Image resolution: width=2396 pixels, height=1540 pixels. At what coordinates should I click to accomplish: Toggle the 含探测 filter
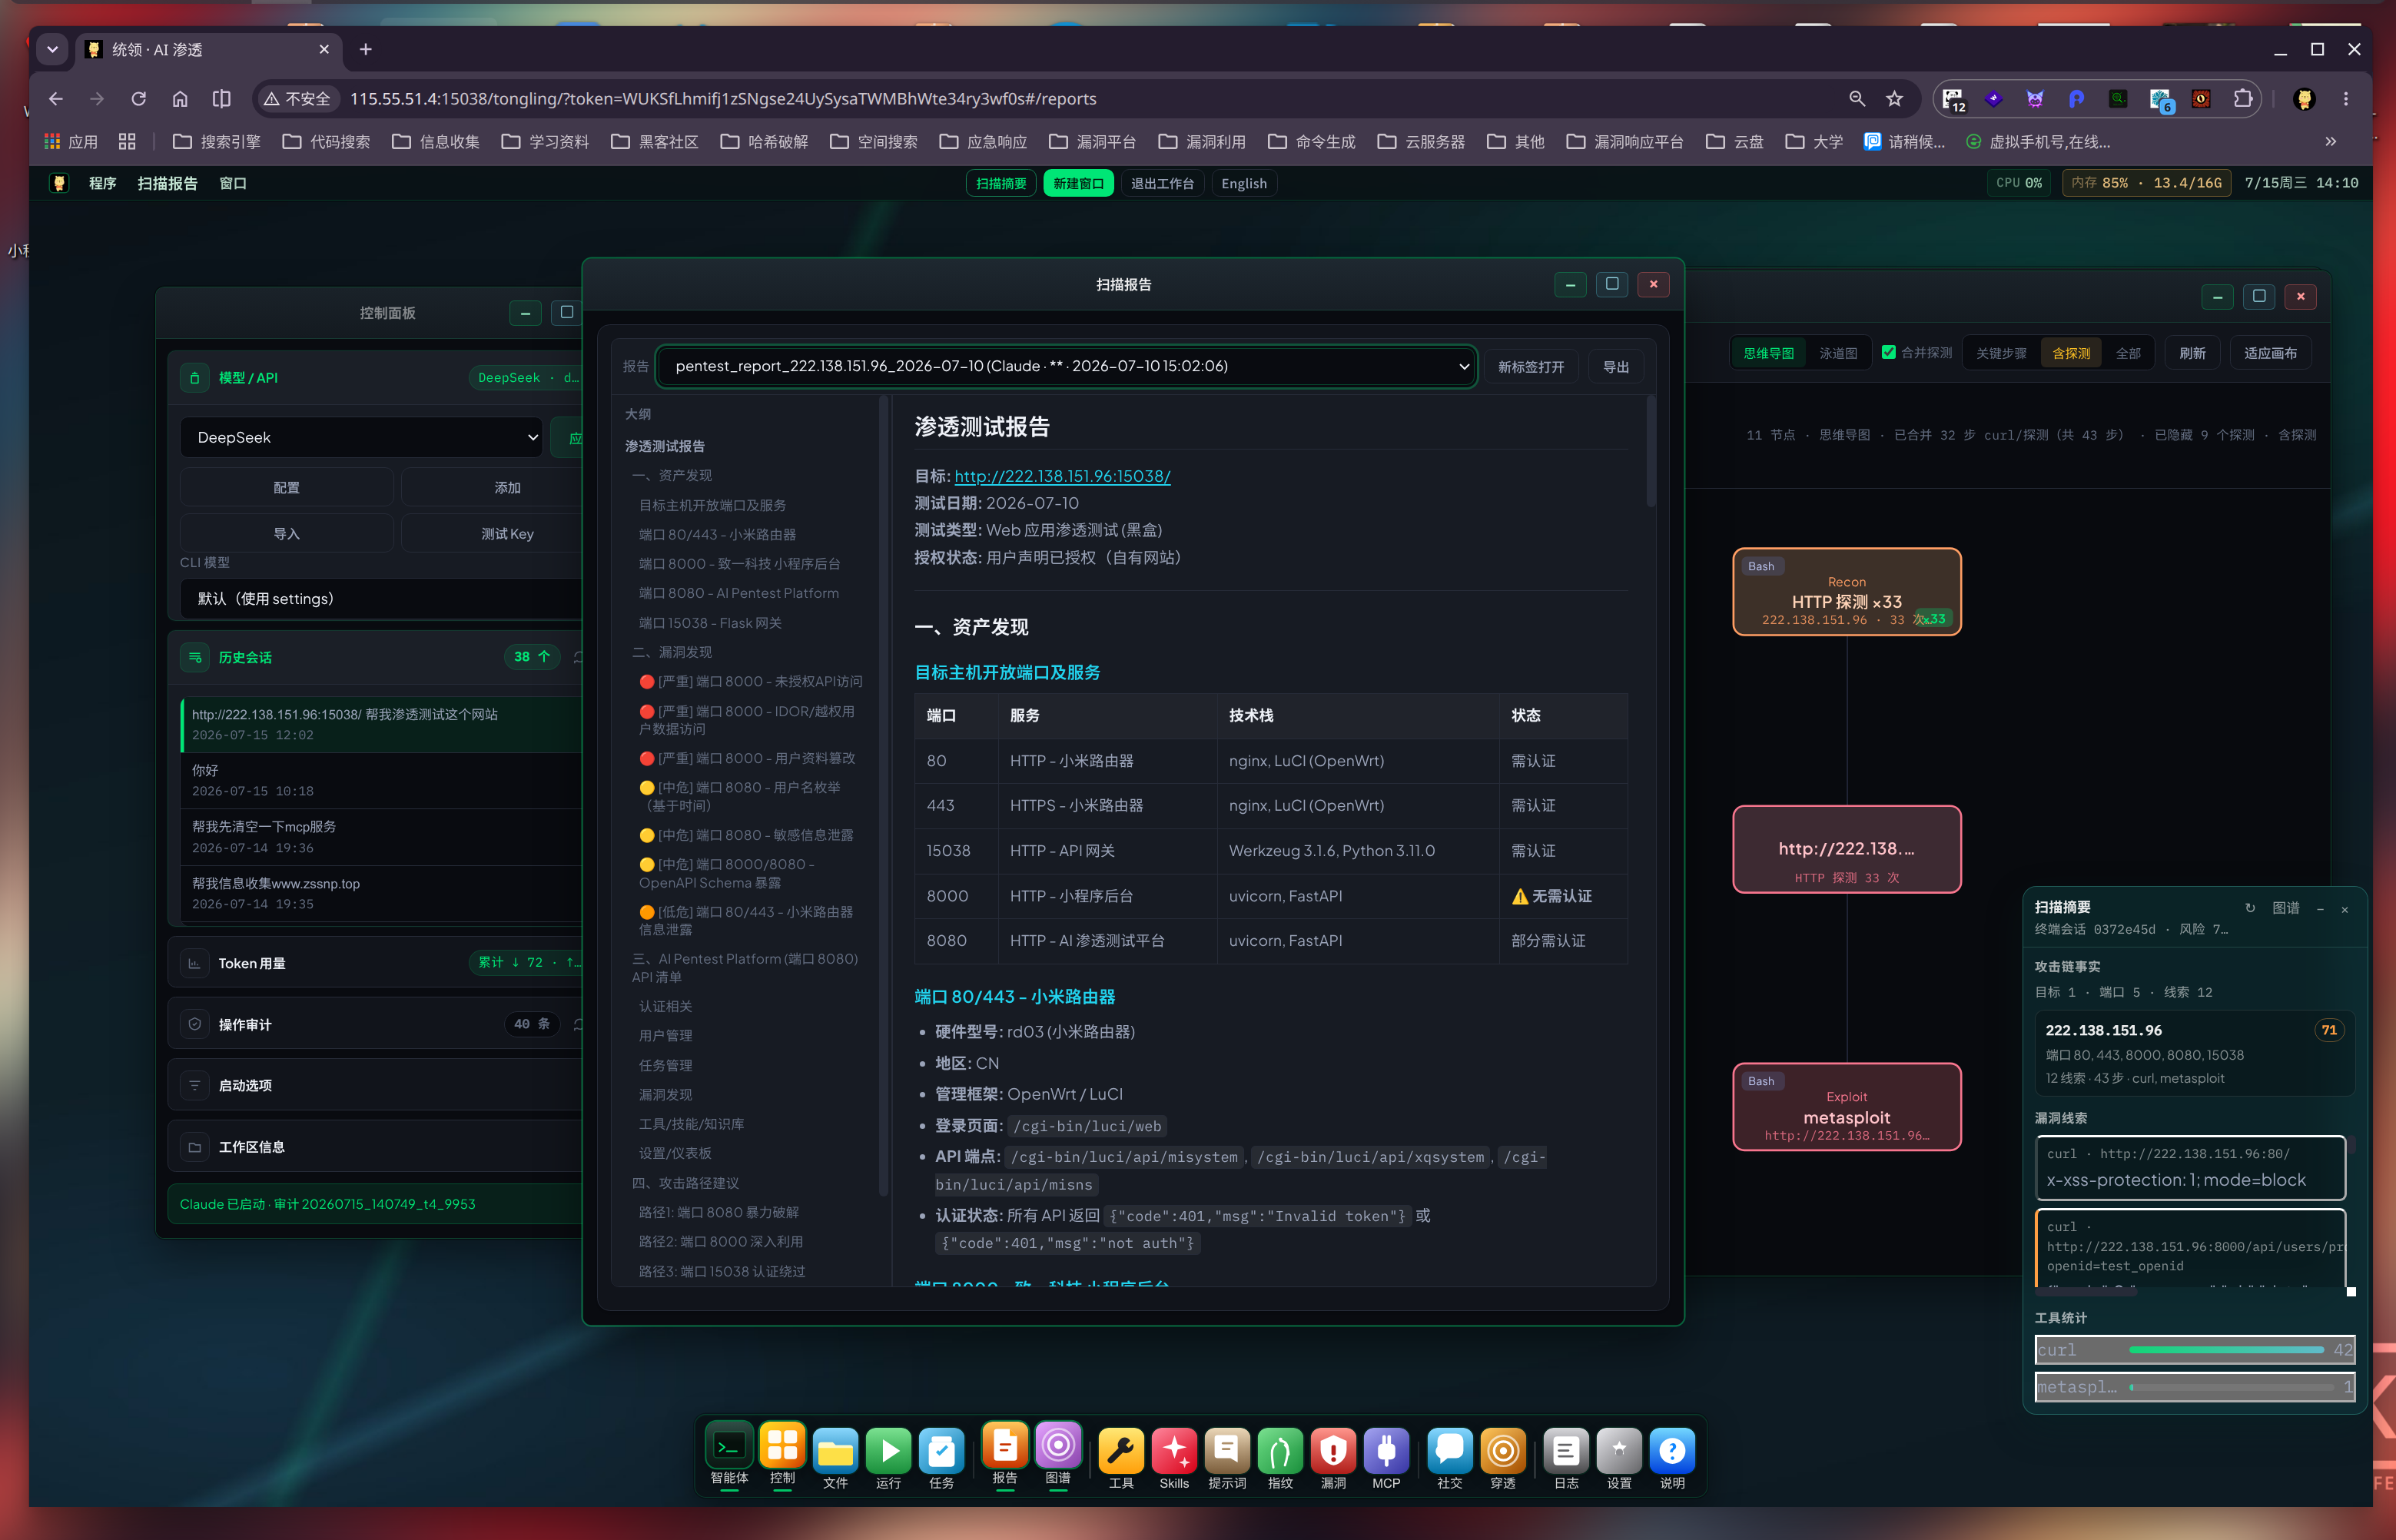[2071, 353]
